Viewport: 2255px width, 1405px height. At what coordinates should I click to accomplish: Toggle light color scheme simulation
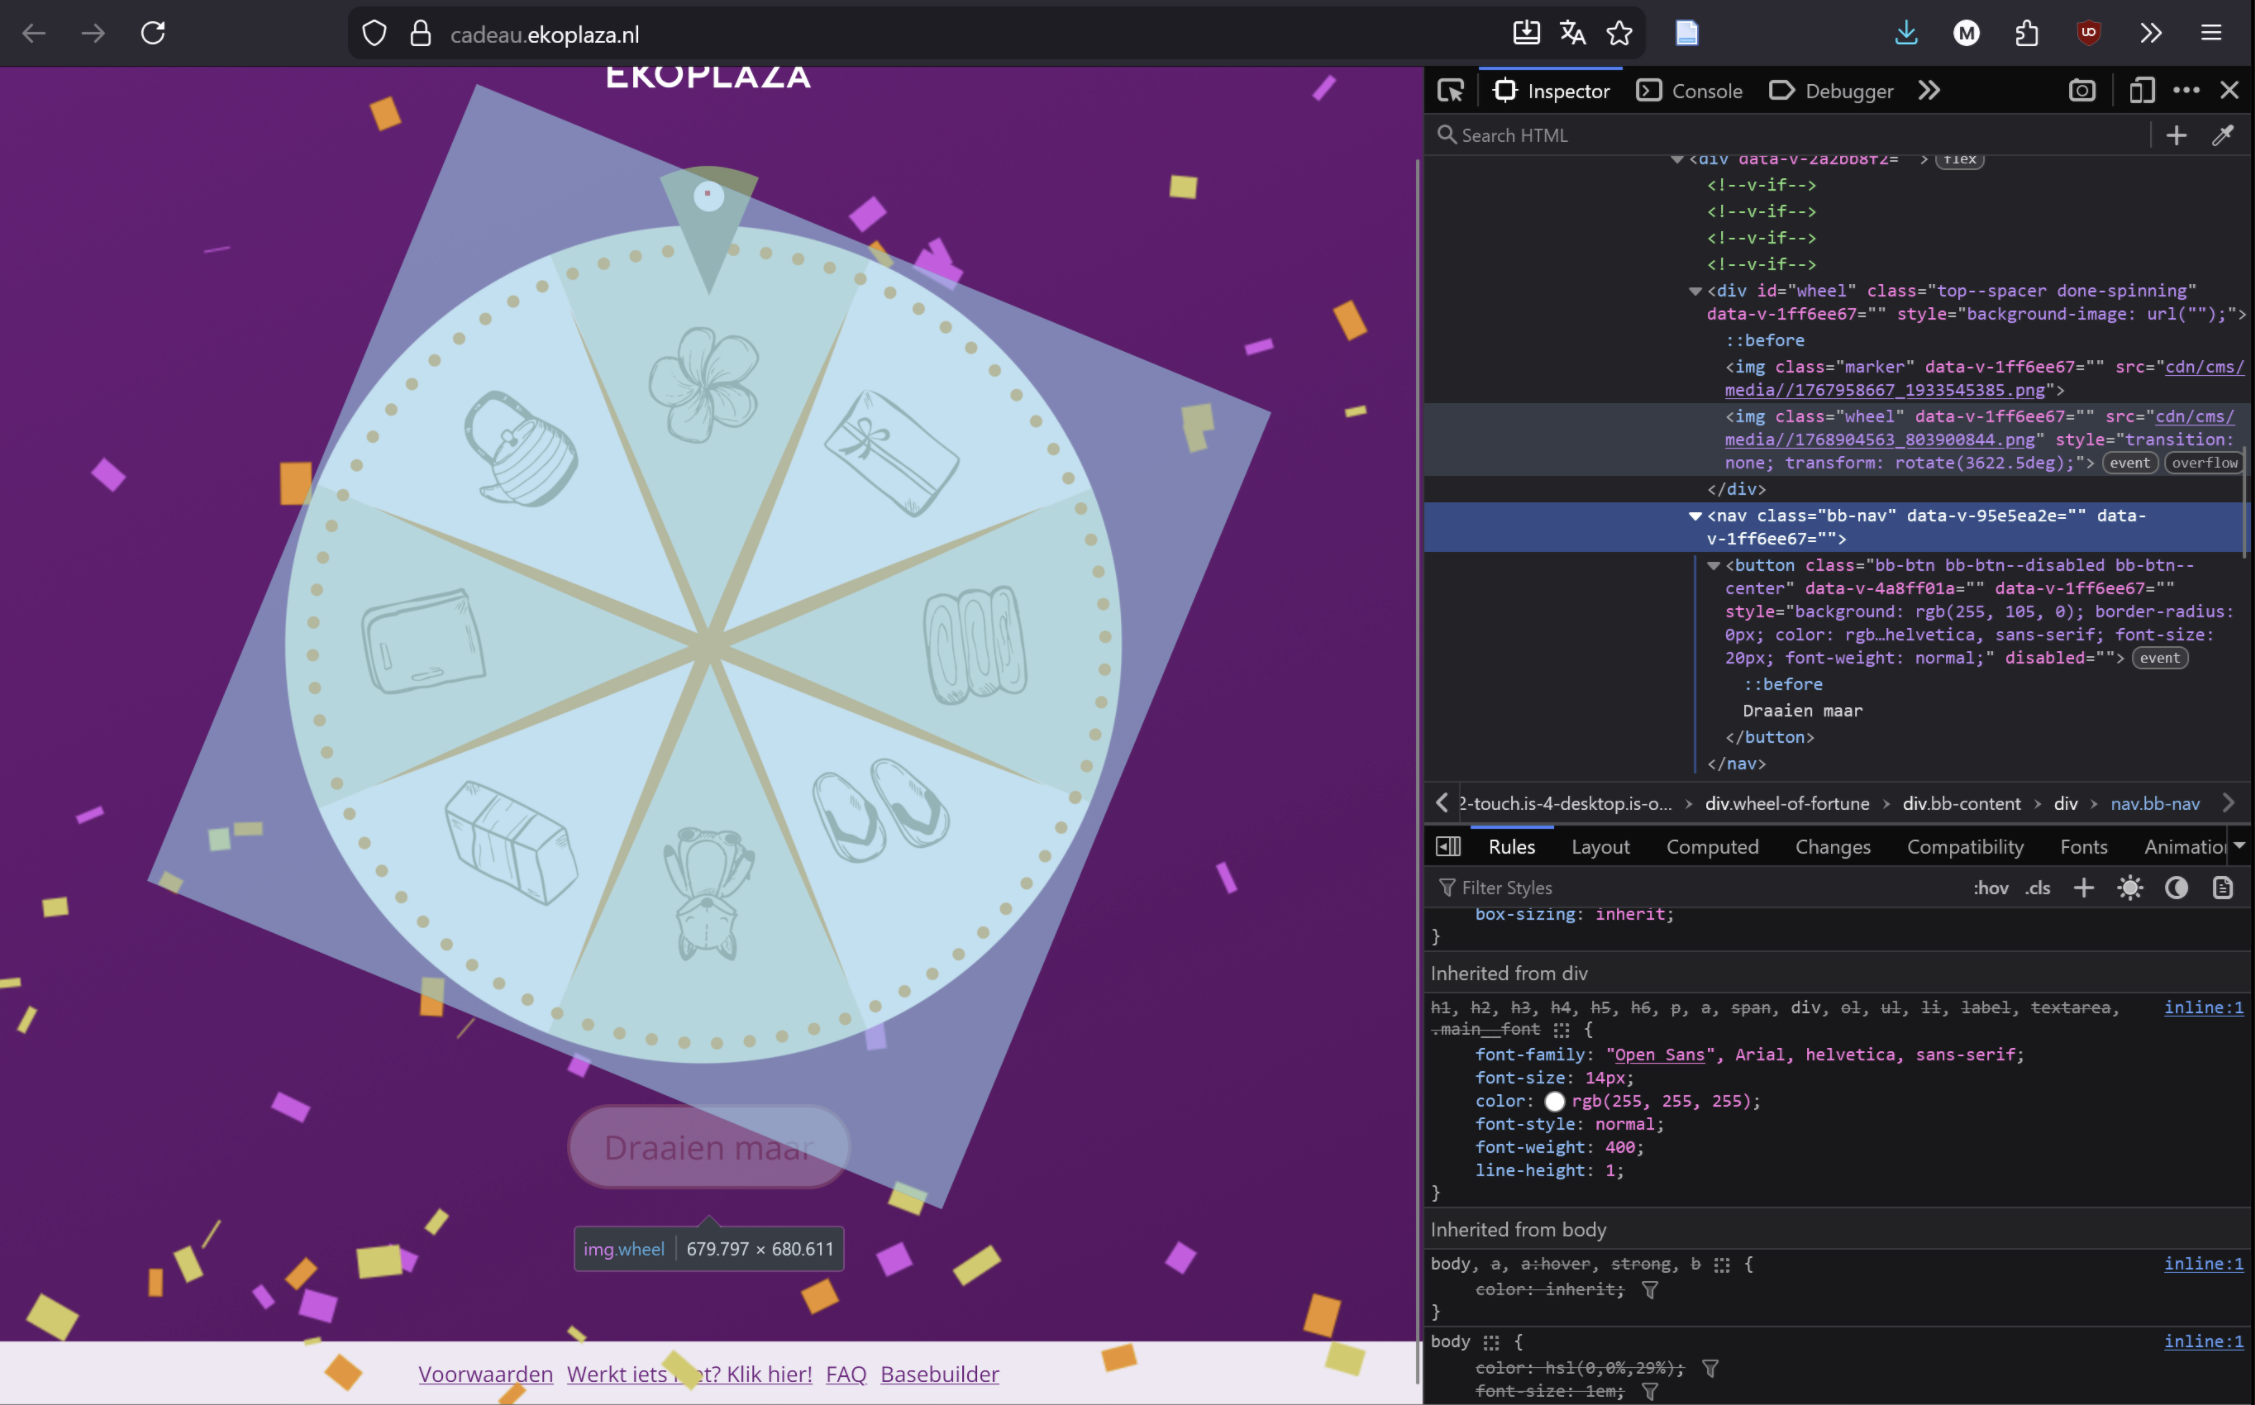(2130, 888)
